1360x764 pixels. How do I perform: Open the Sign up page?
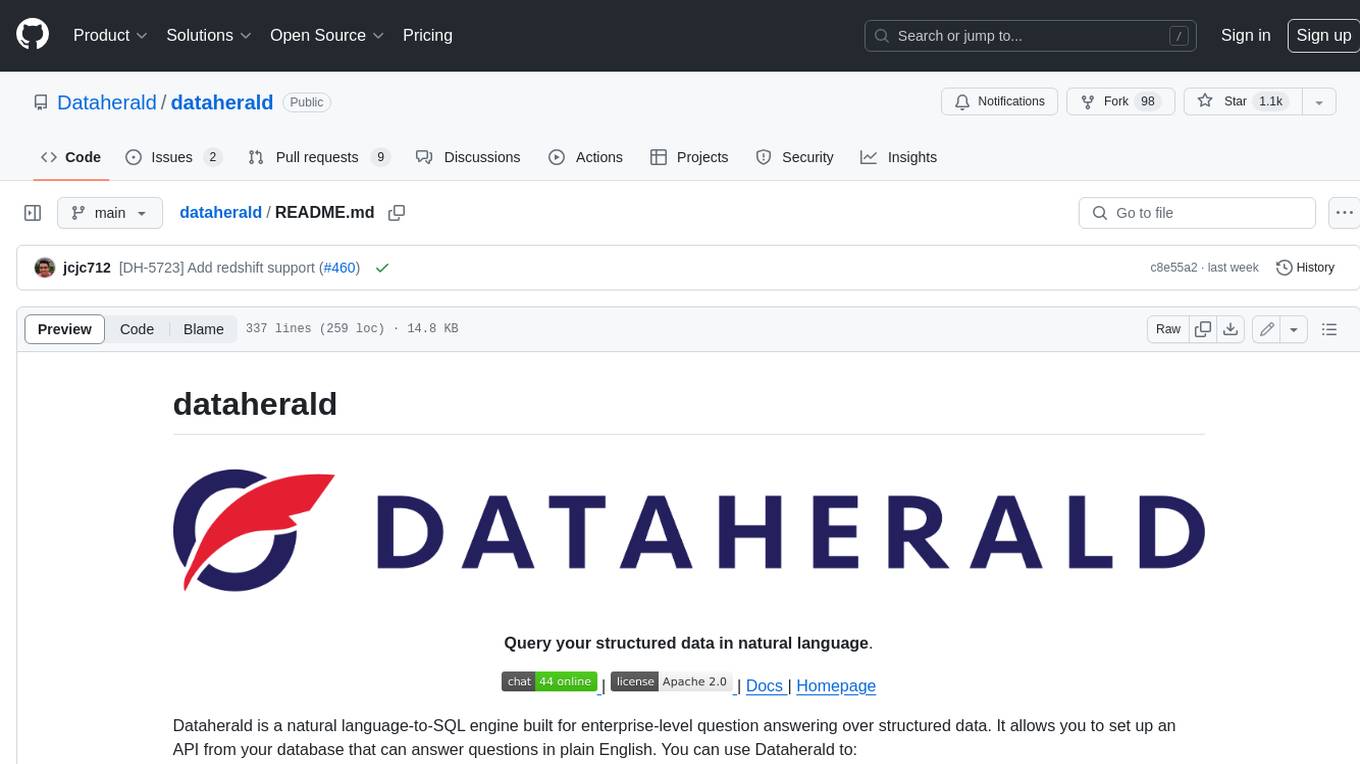tap(1323, 35)
